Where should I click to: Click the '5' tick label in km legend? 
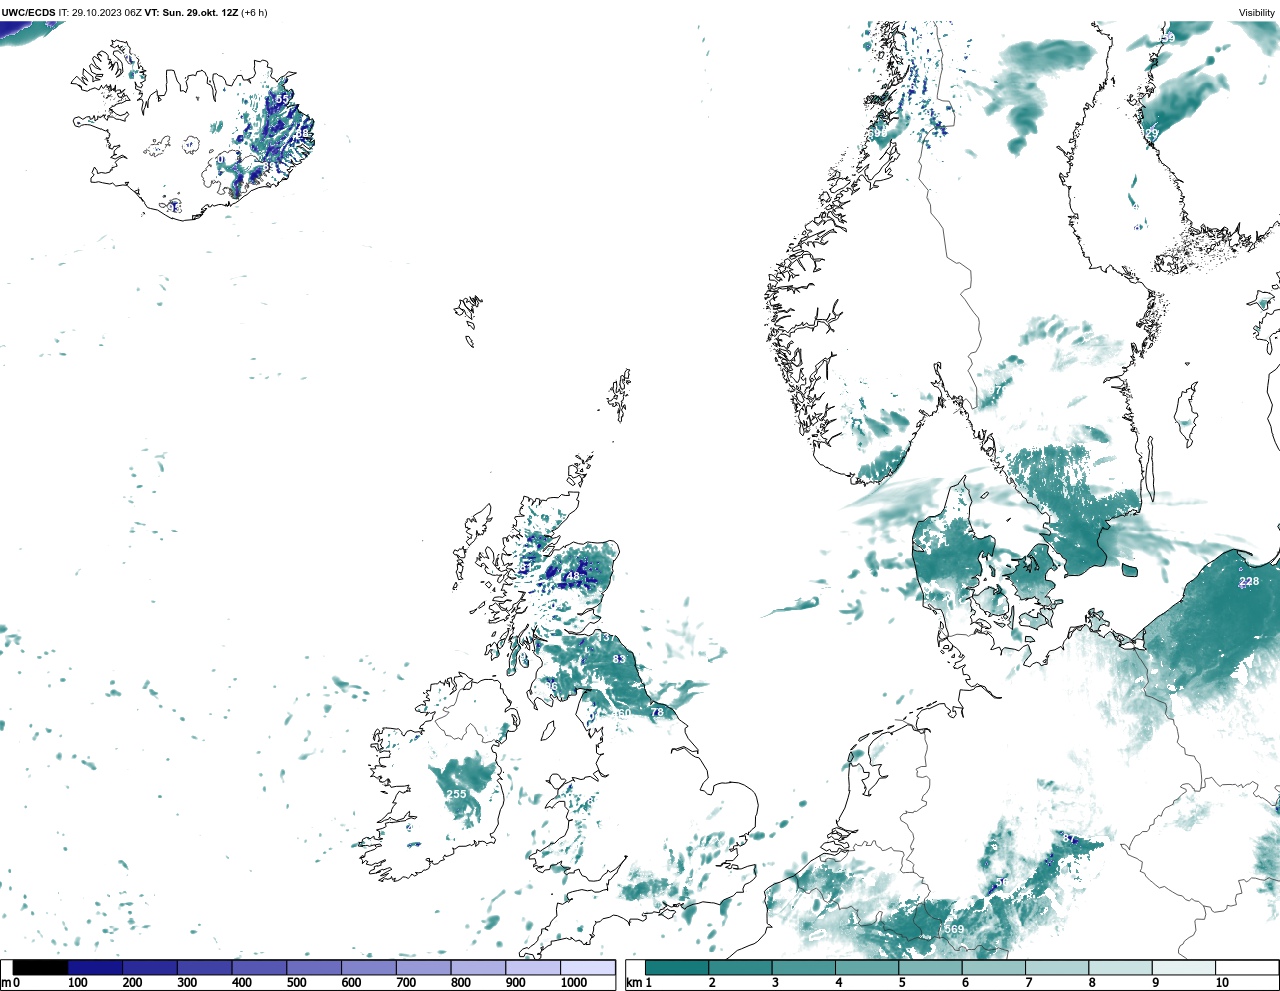(901, 983)
